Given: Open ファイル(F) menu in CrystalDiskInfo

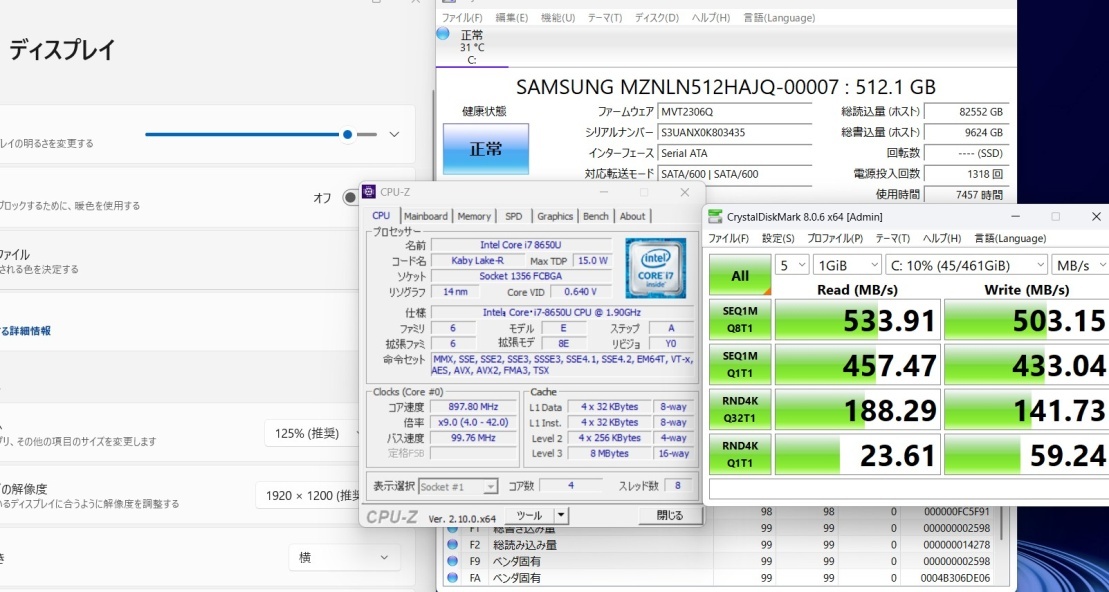Looking at the screenshot, I should [462, 18].
